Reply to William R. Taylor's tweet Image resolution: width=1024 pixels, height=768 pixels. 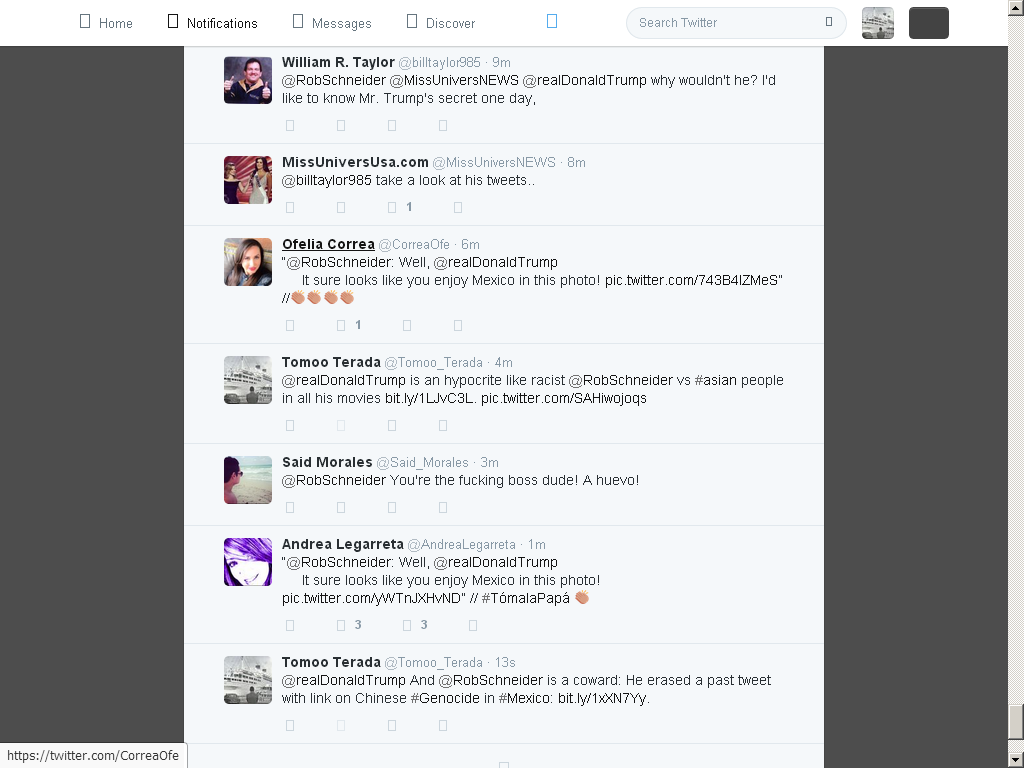pos(290,125)
